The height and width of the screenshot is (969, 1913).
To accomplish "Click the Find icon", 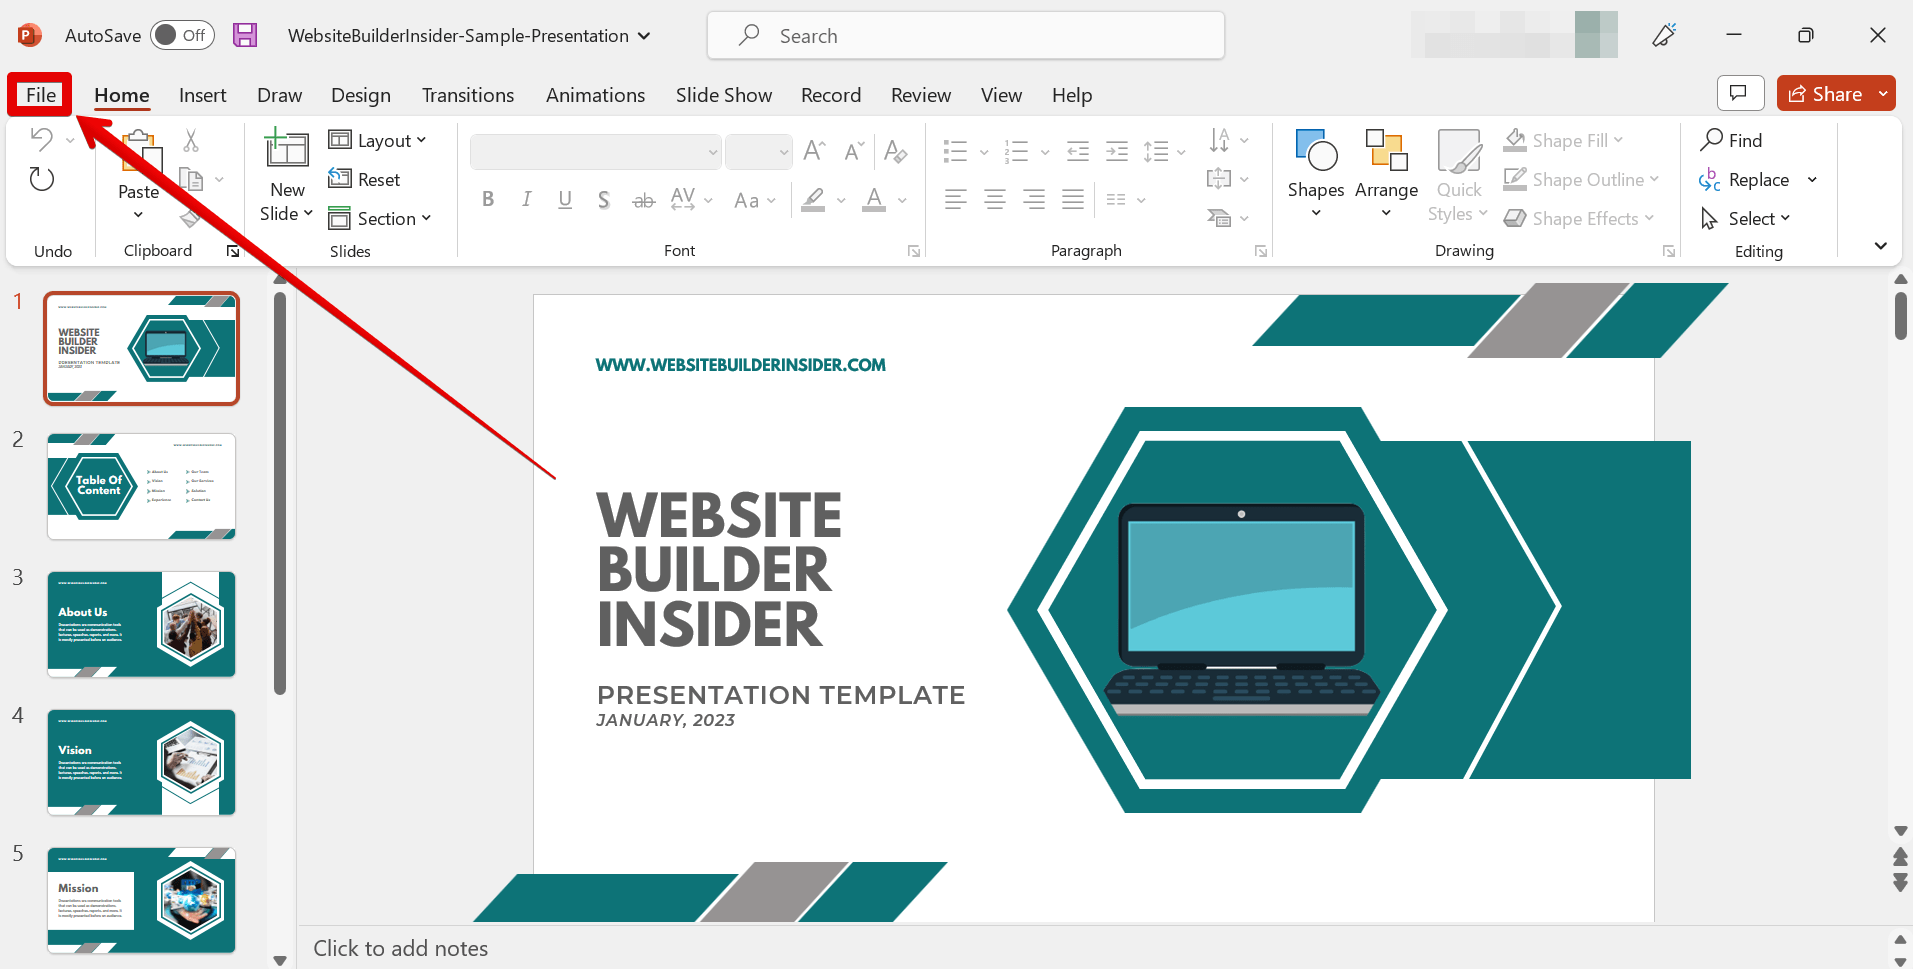I will (x=1711, y=140).
